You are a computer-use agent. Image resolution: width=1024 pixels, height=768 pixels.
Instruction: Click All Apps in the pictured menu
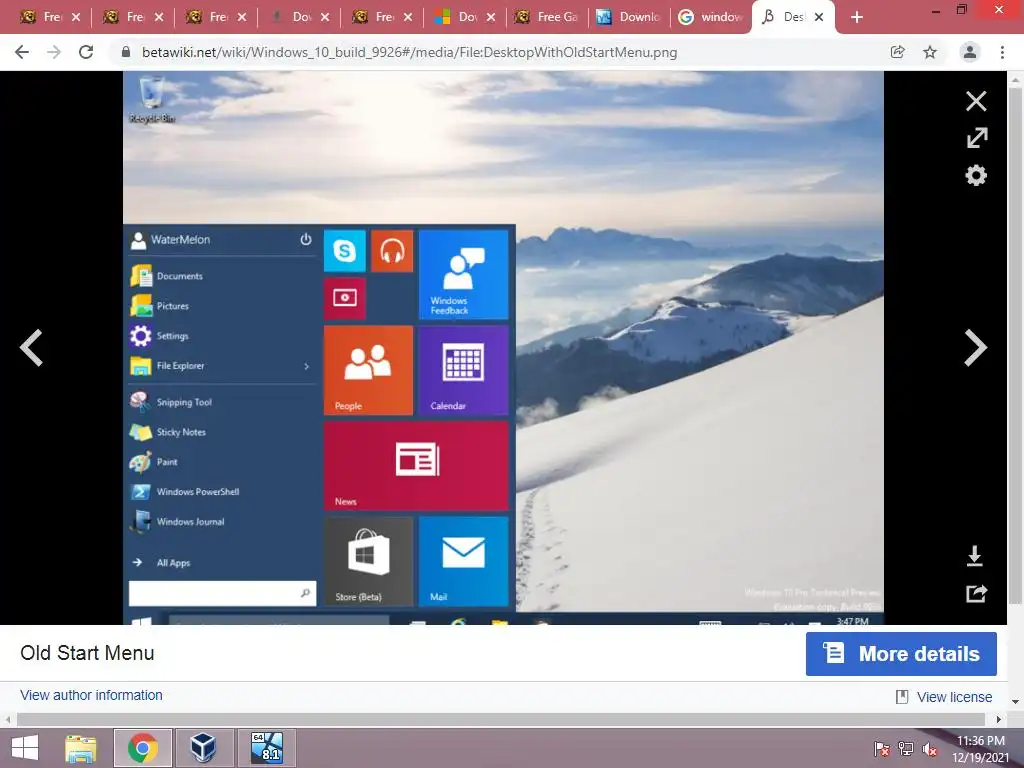point(173,562)
